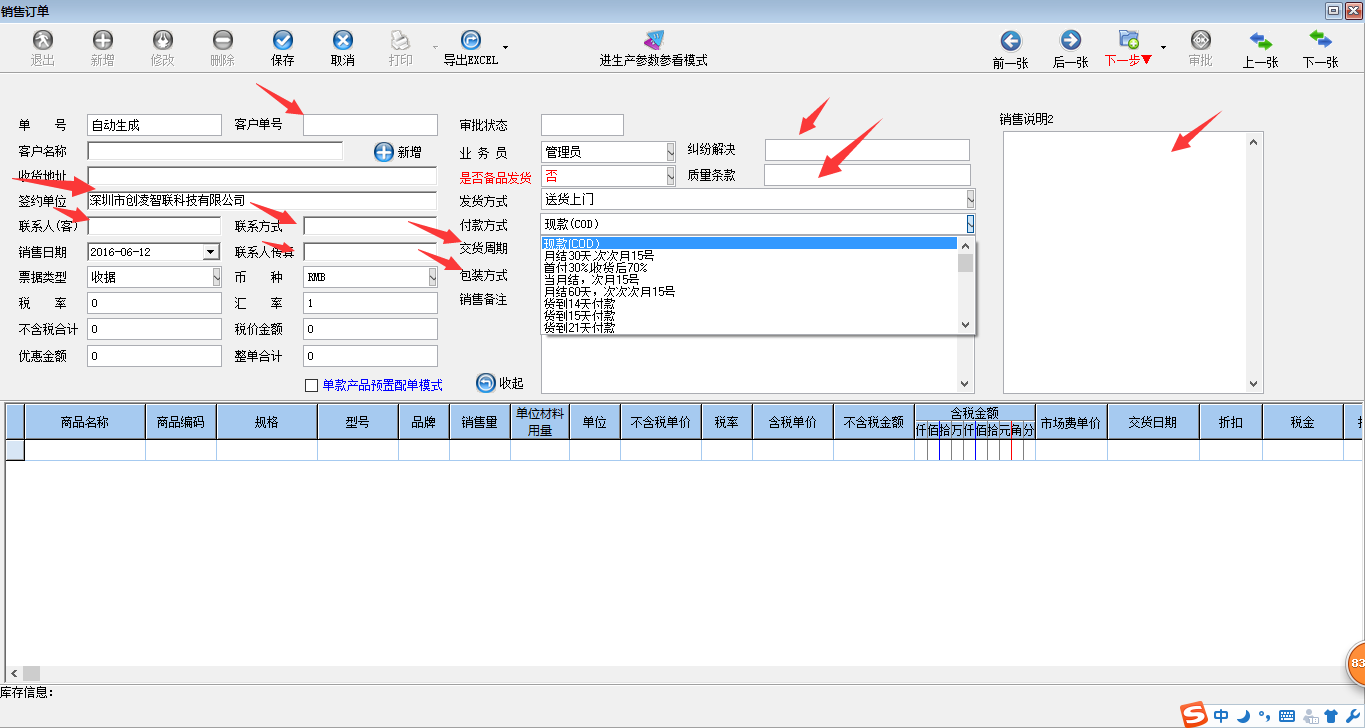This screenshot has width=1365, height=728.
Task: Click the 商品编码 column header
Action: 181,423
